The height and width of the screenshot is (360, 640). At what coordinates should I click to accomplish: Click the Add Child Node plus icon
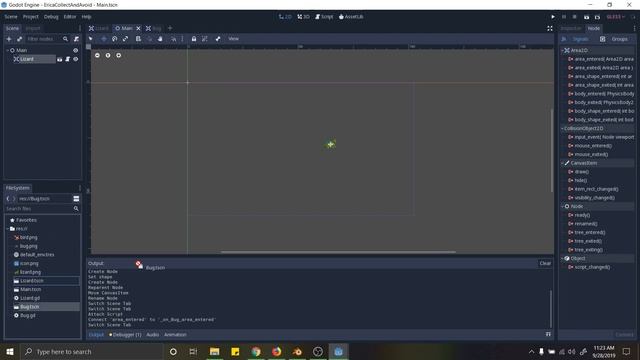coord(9,39)
